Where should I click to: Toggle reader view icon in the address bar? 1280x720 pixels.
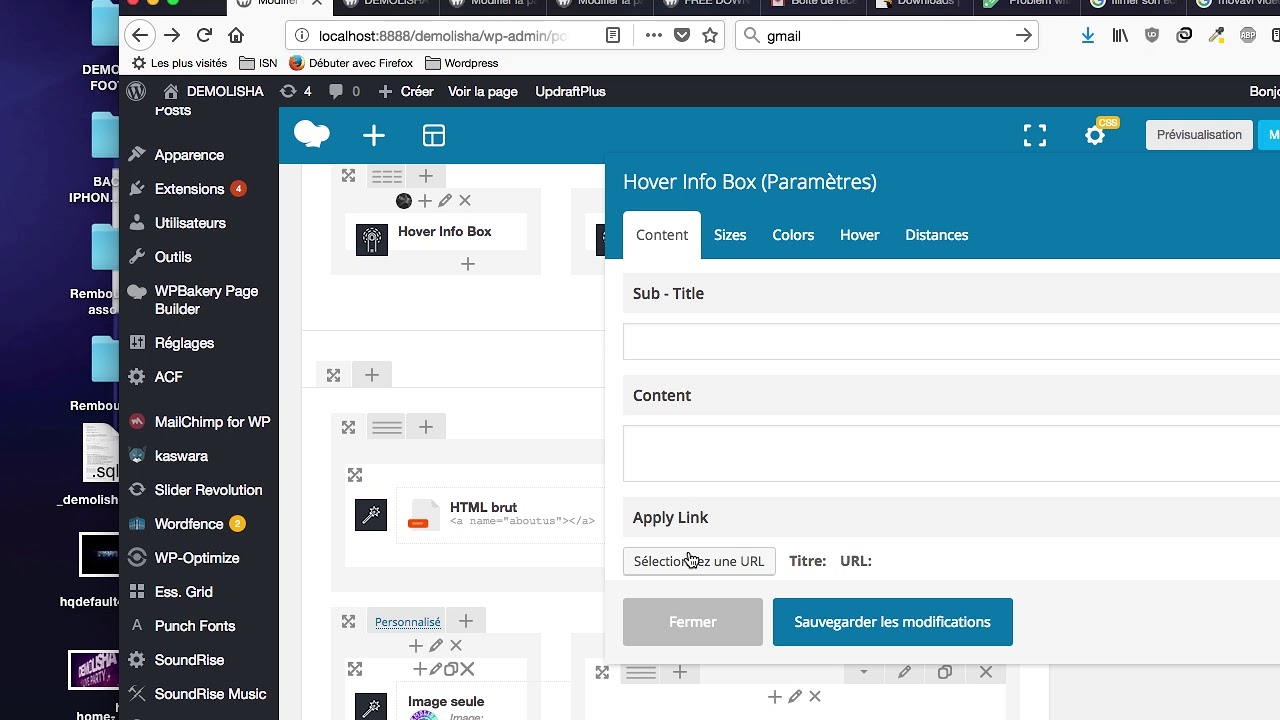(613, 35)
